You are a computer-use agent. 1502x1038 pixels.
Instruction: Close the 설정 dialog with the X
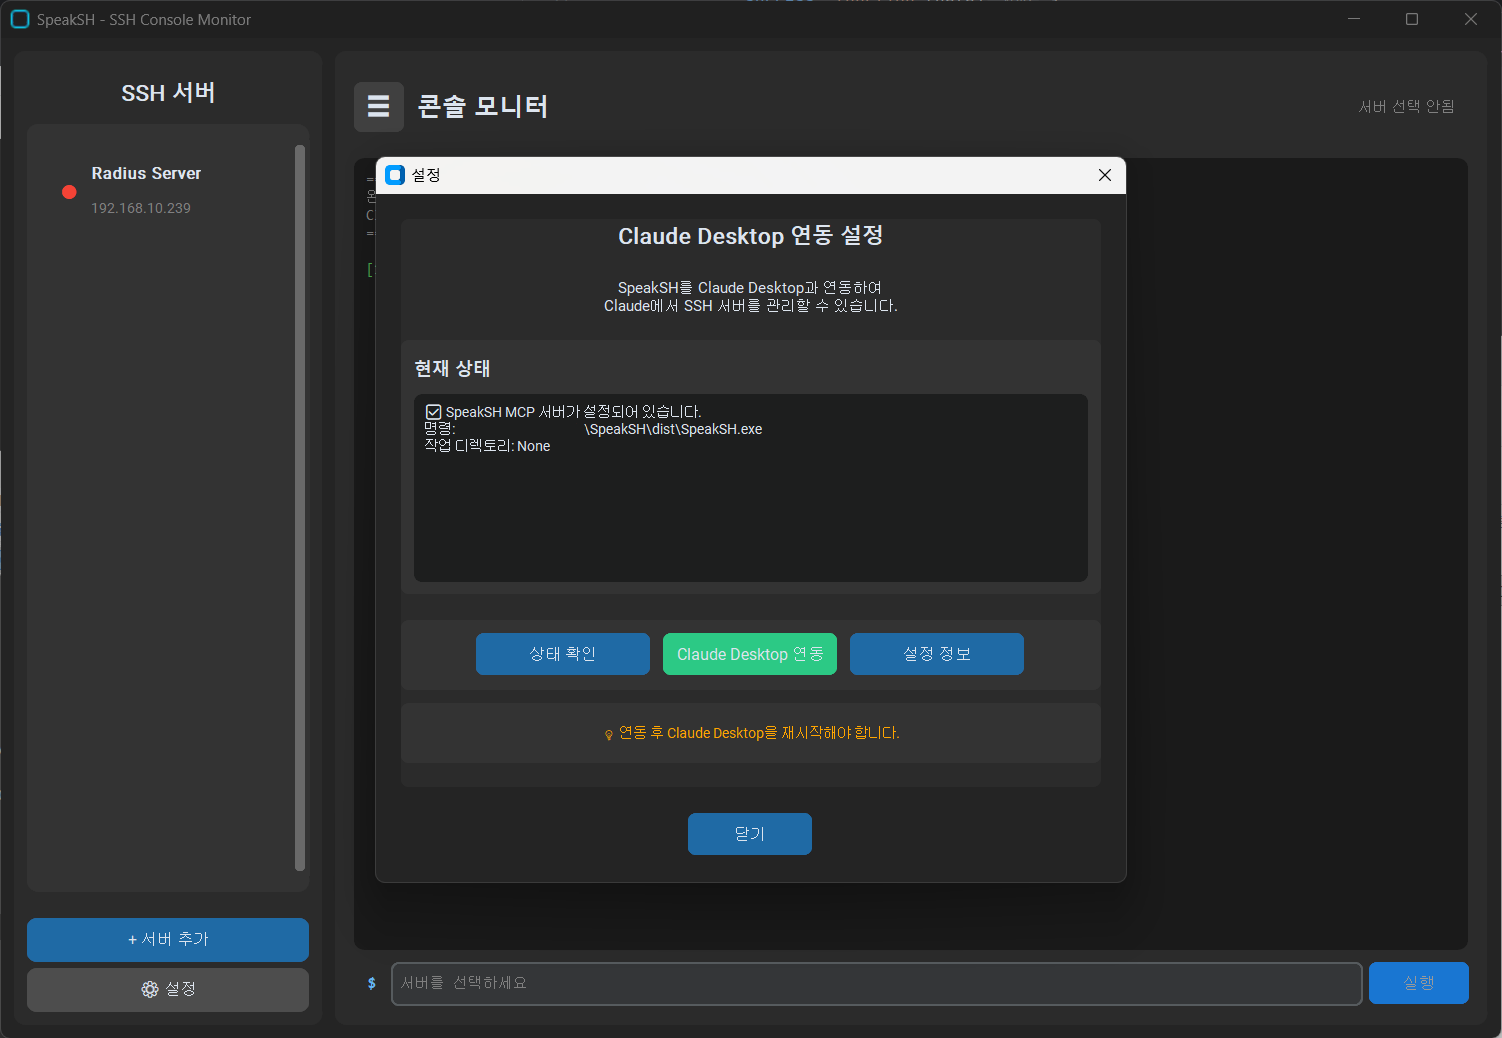(x=1105, y=175)
